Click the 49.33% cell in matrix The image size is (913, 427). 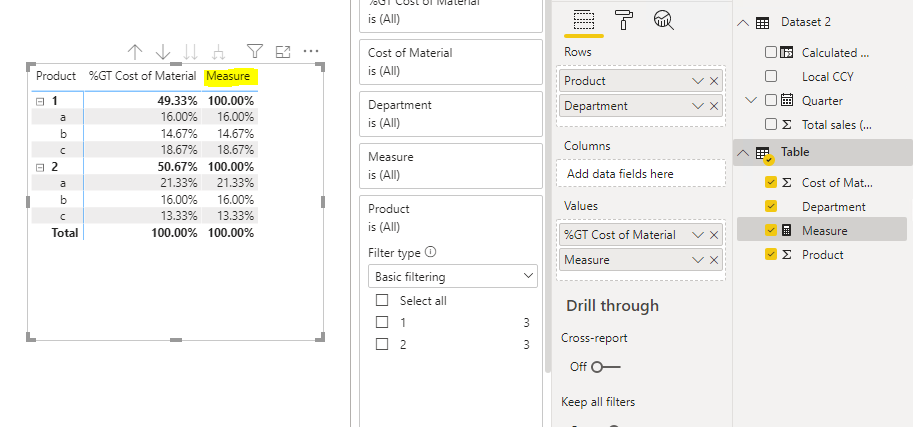178,101
